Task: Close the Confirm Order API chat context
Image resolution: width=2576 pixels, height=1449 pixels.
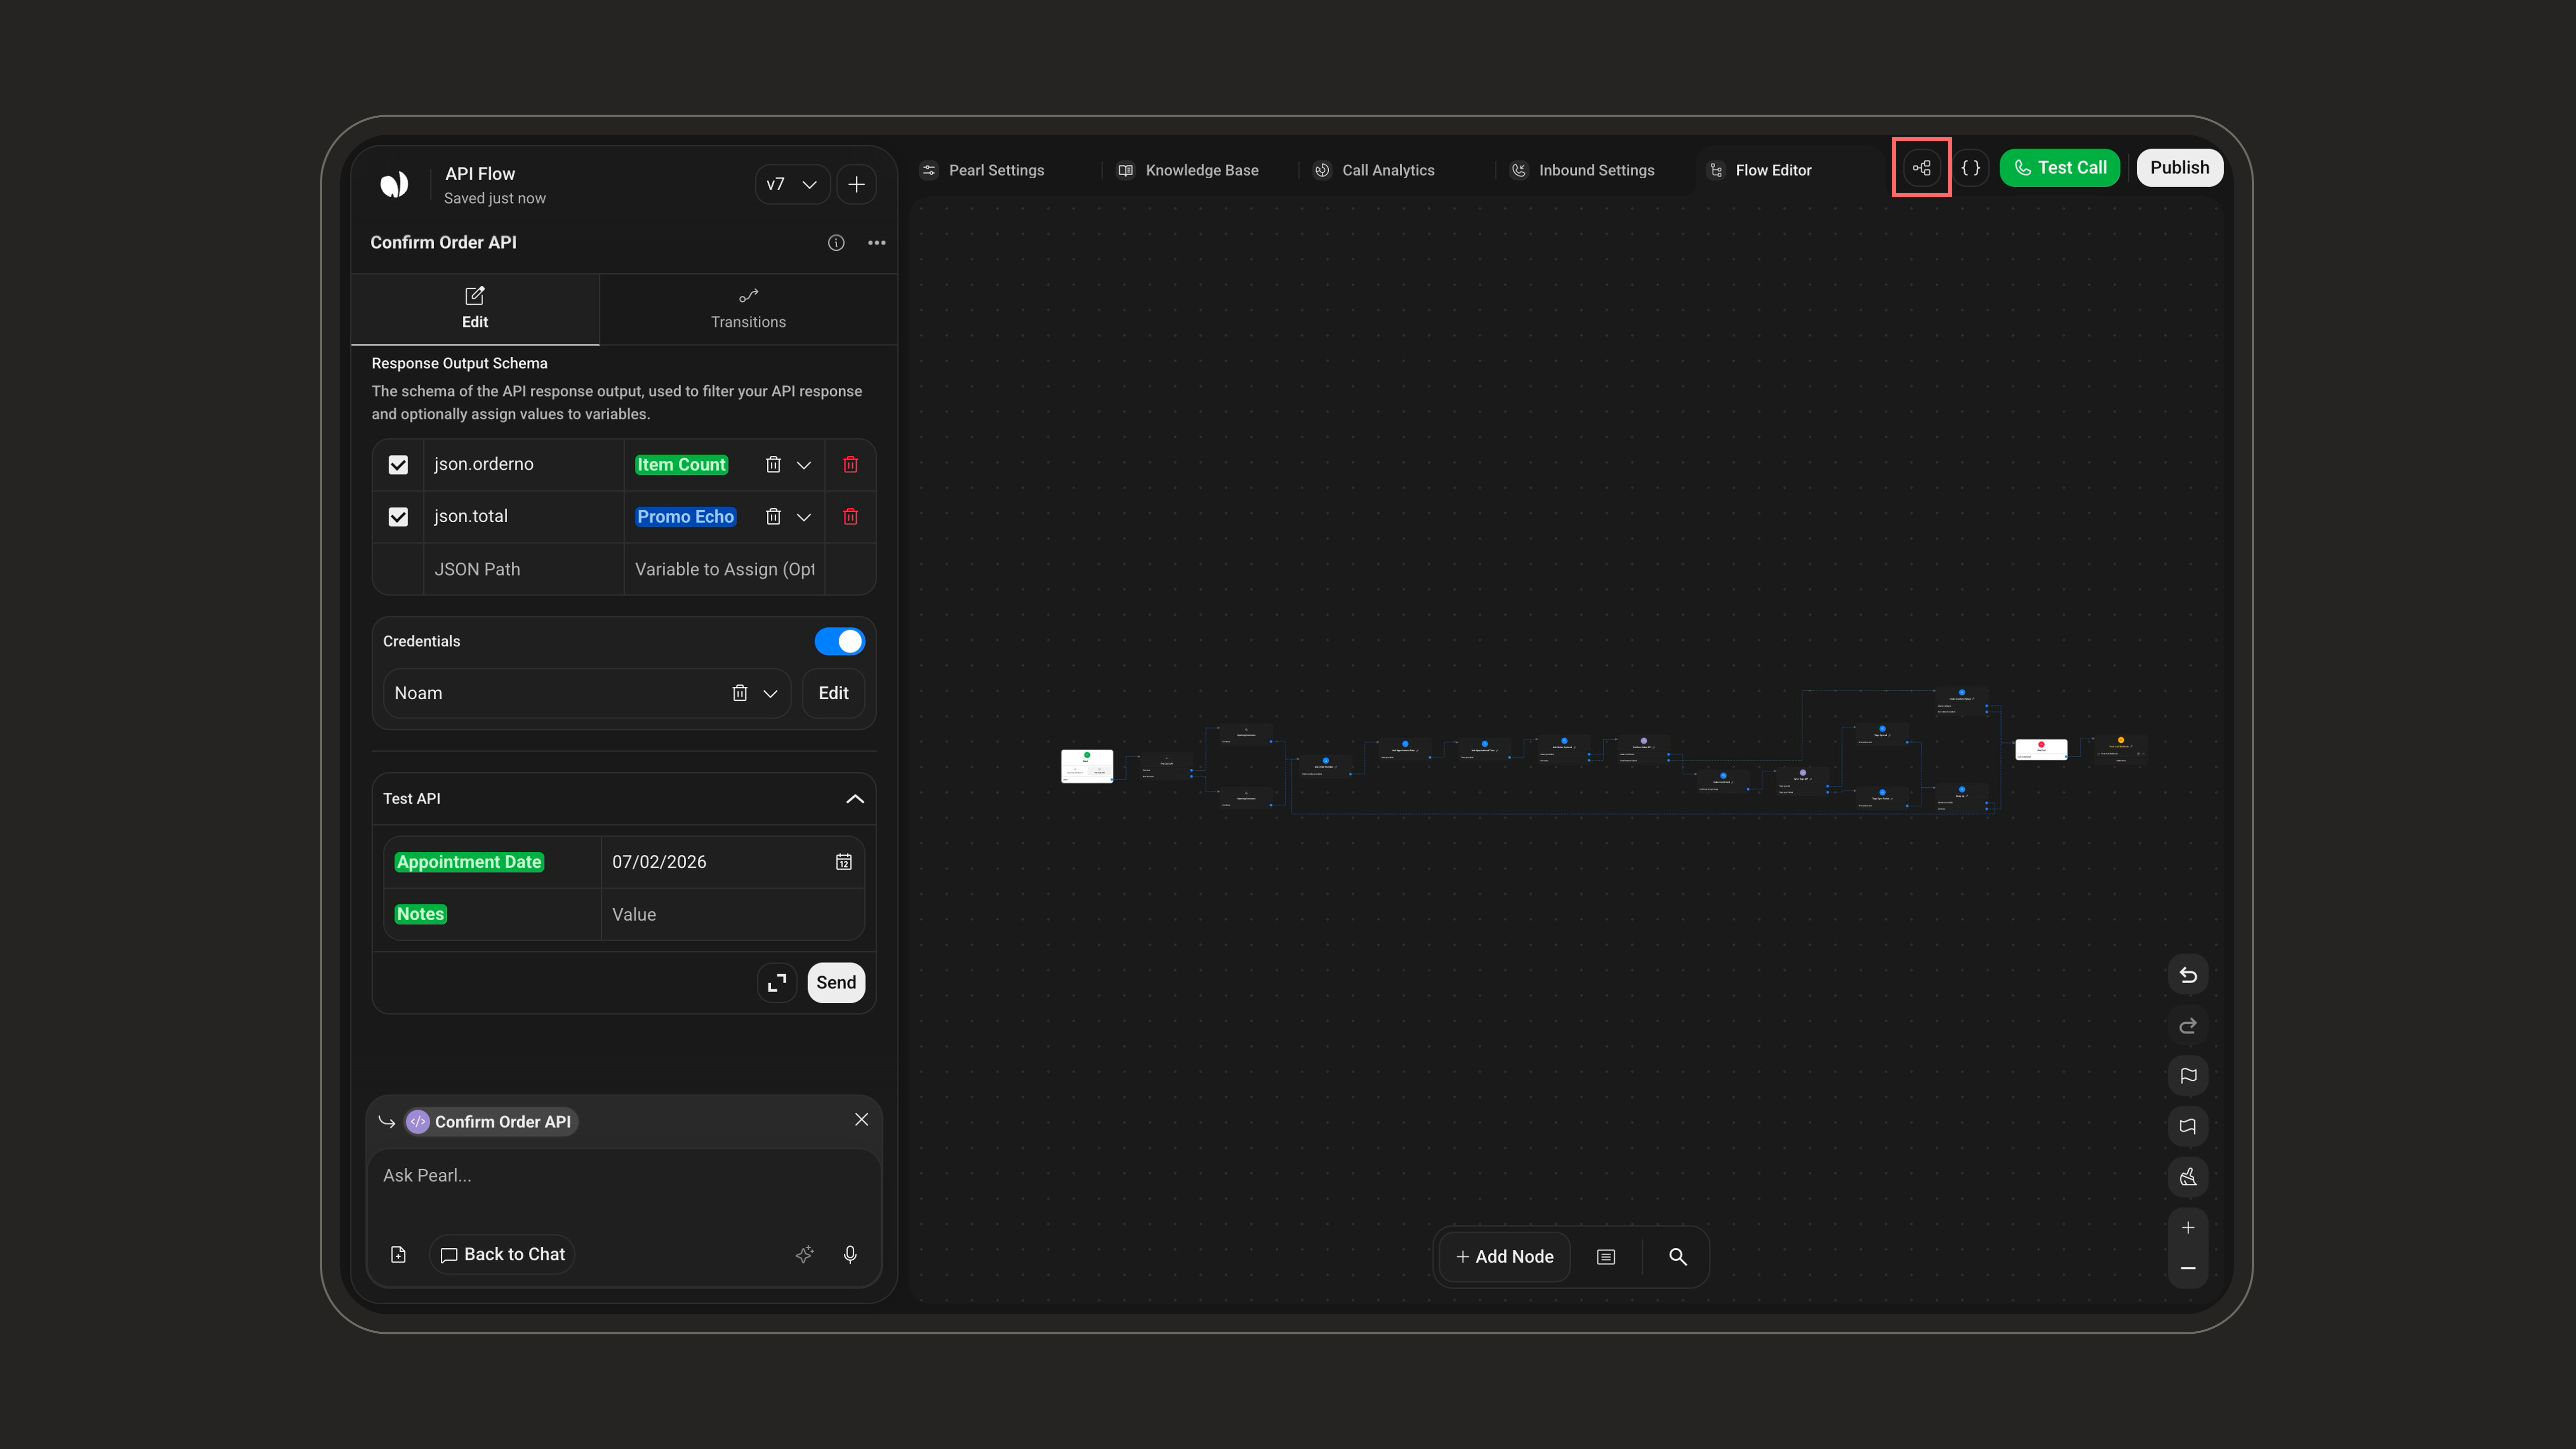Action: tap(862, 1120)
